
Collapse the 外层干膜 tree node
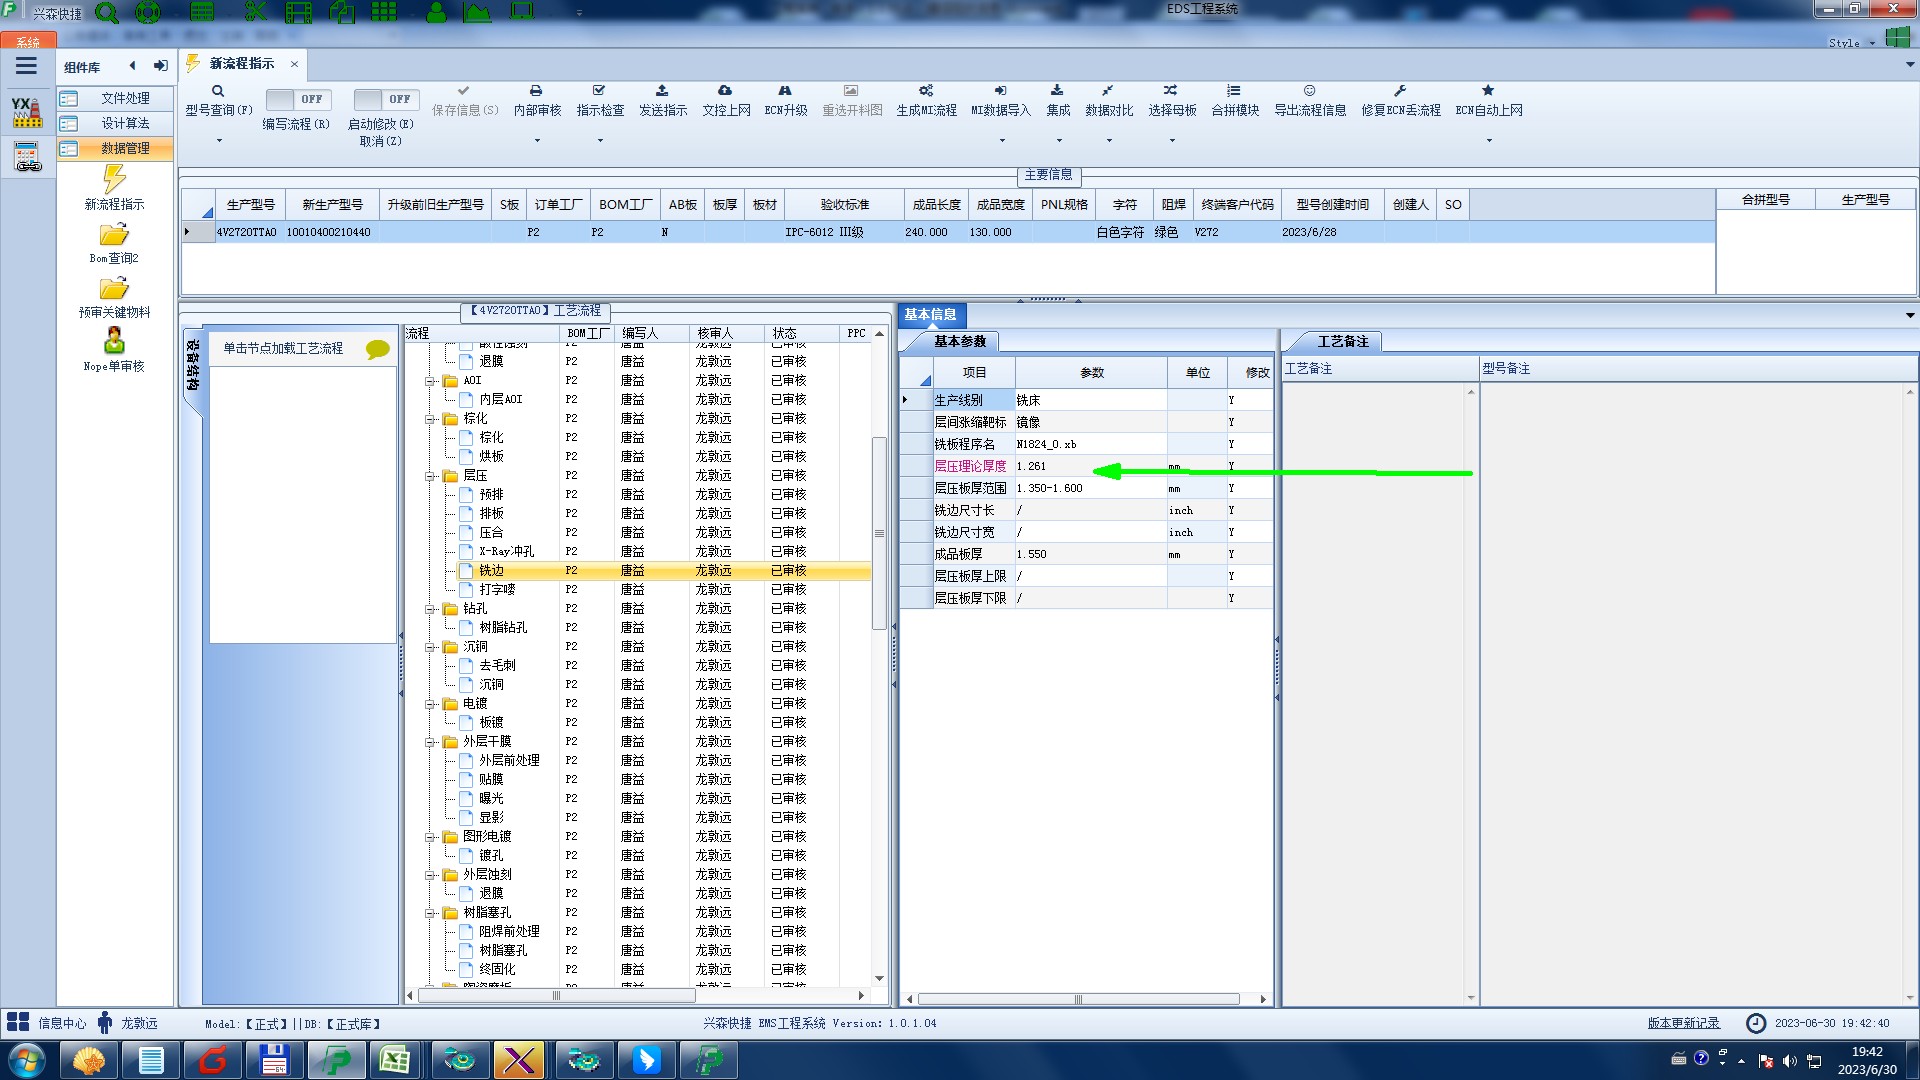coord(430,742)
